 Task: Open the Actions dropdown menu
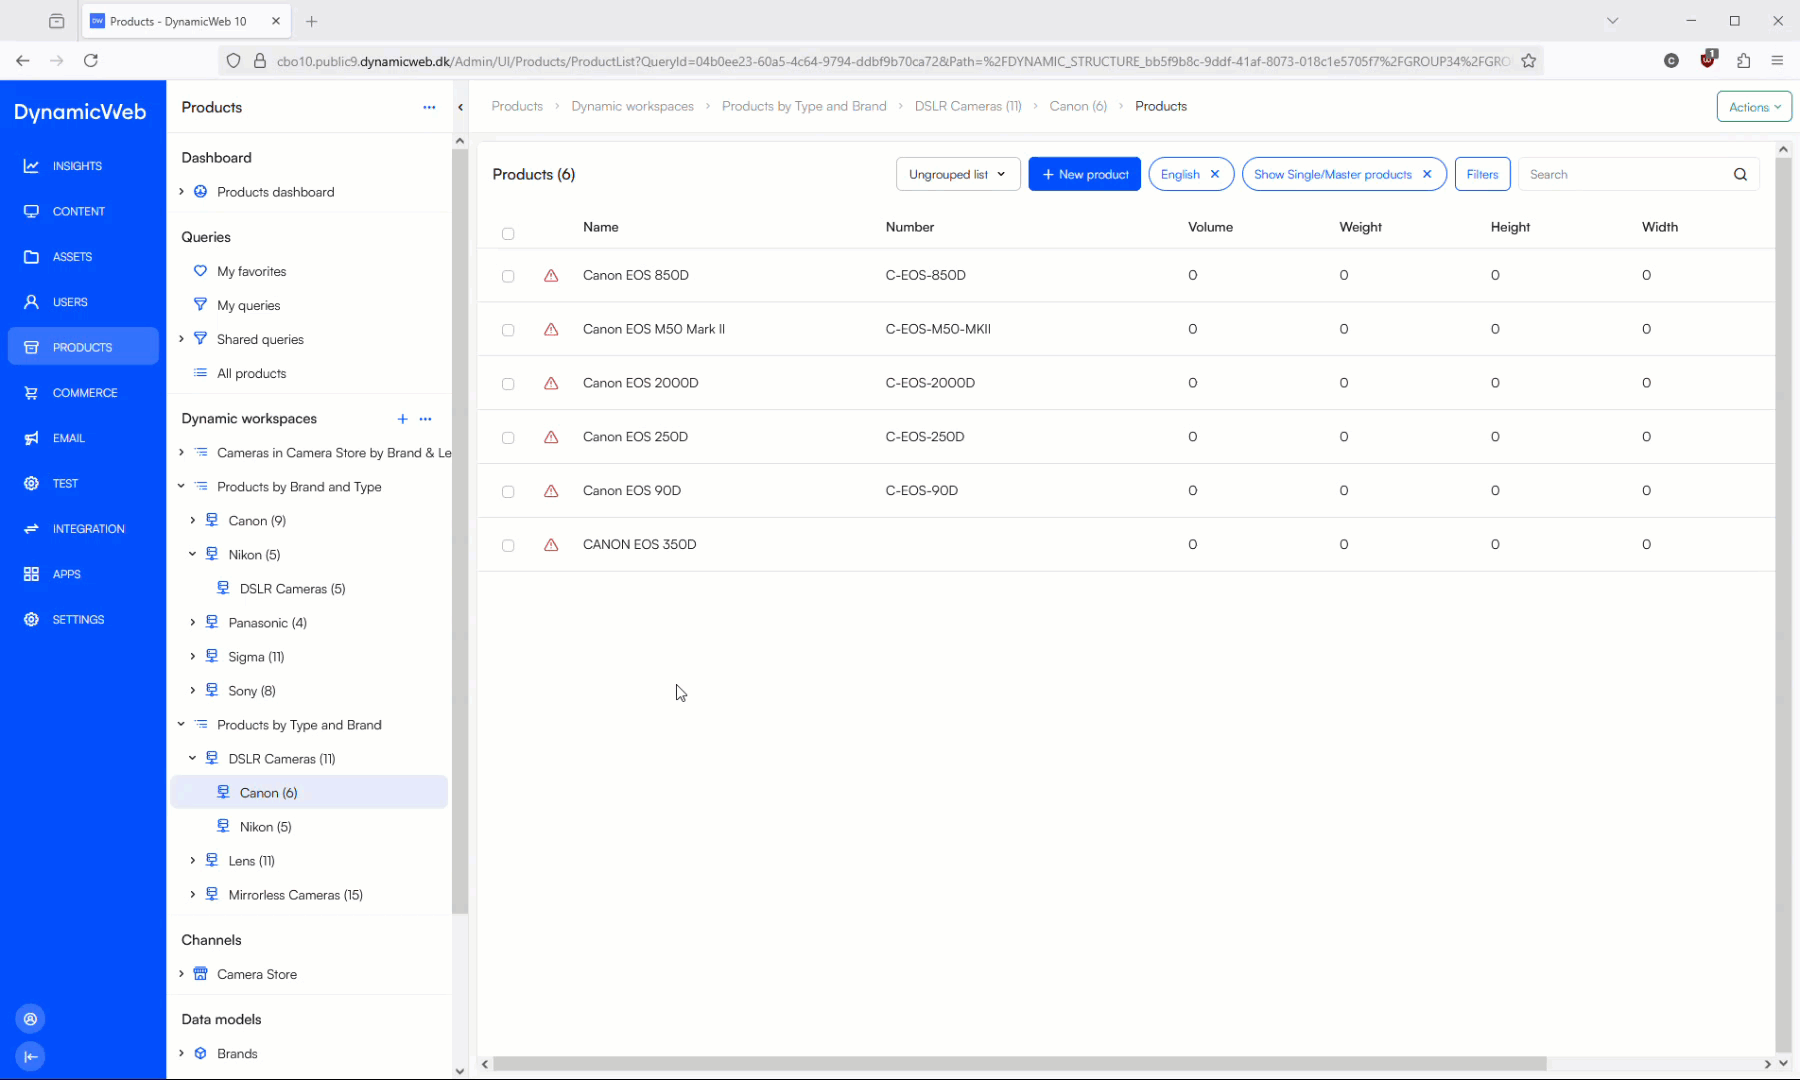pos(1754,107)
